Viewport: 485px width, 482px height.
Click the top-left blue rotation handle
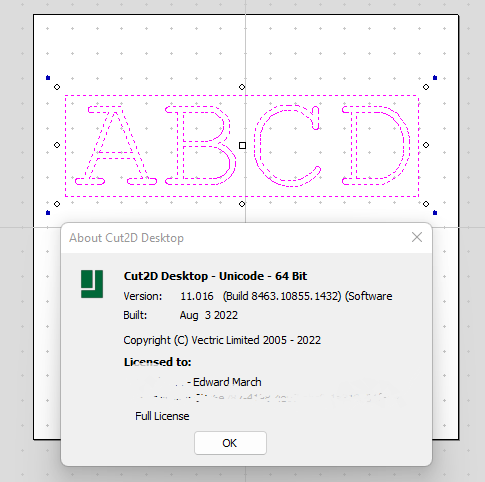[x=48, y=78]
